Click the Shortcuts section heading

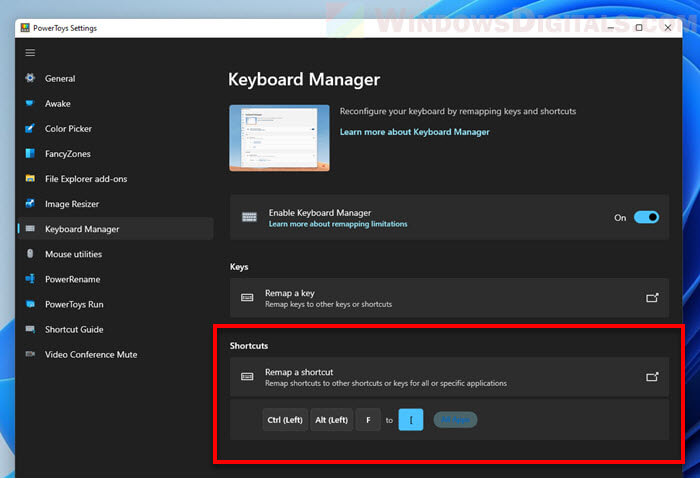pyautogui.click(x=249, y=346)
